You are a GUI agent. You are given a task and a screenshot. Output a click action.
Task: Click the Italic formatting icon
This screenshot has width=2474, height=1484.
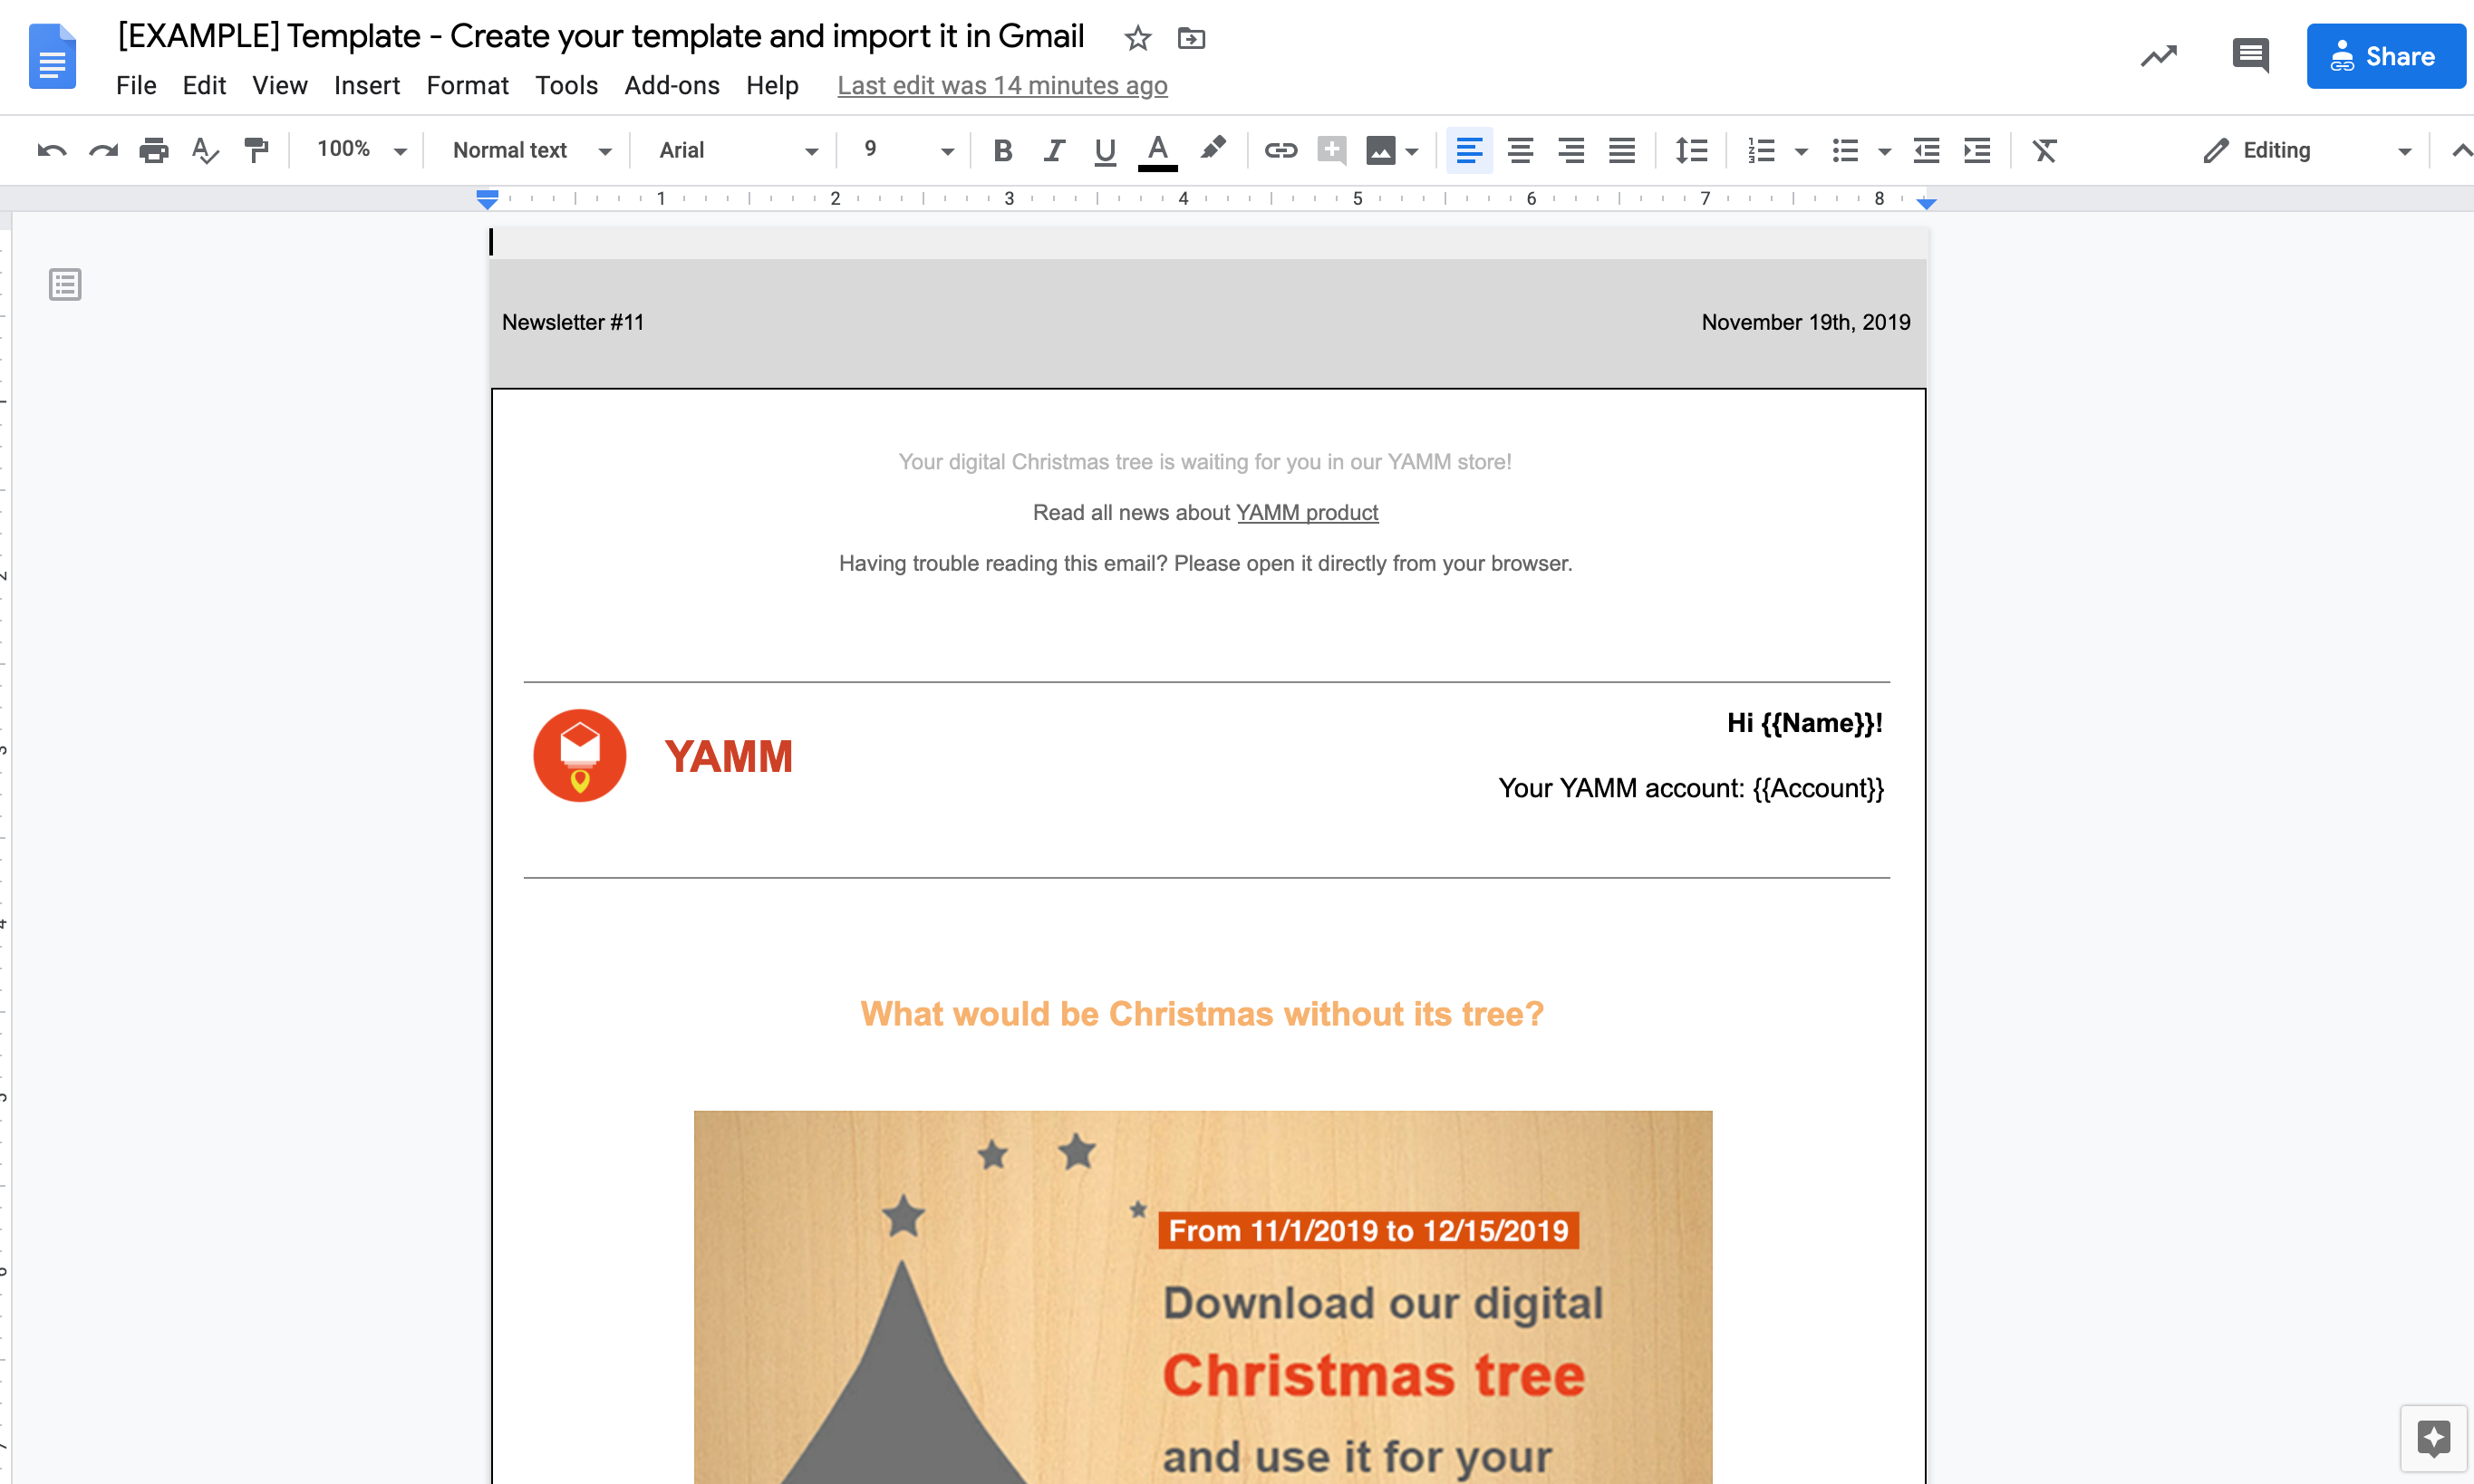pyautogui.click(x=1051, y=149)
